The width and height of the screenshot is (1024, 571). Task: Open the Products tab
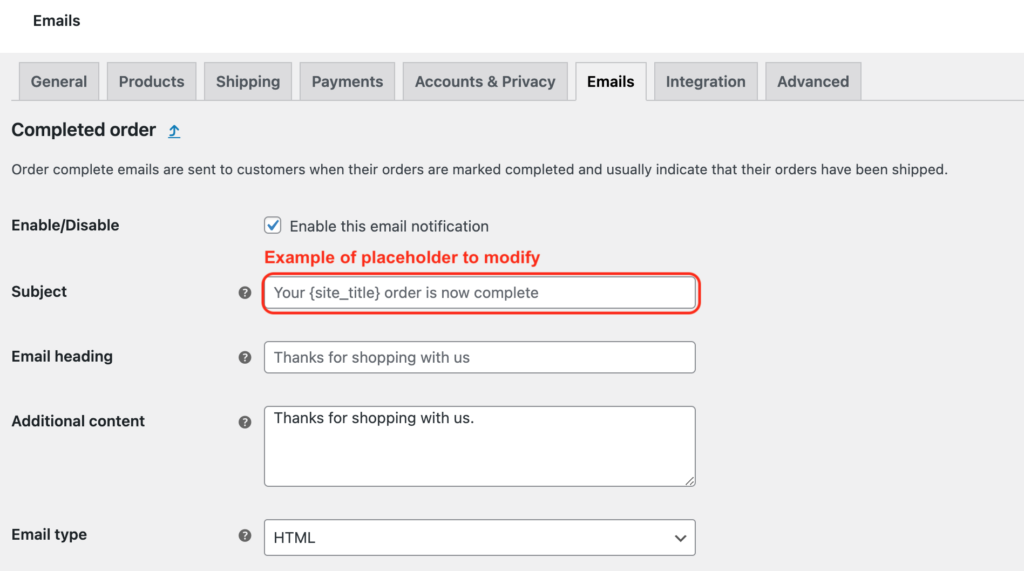(x=152, y=82)
